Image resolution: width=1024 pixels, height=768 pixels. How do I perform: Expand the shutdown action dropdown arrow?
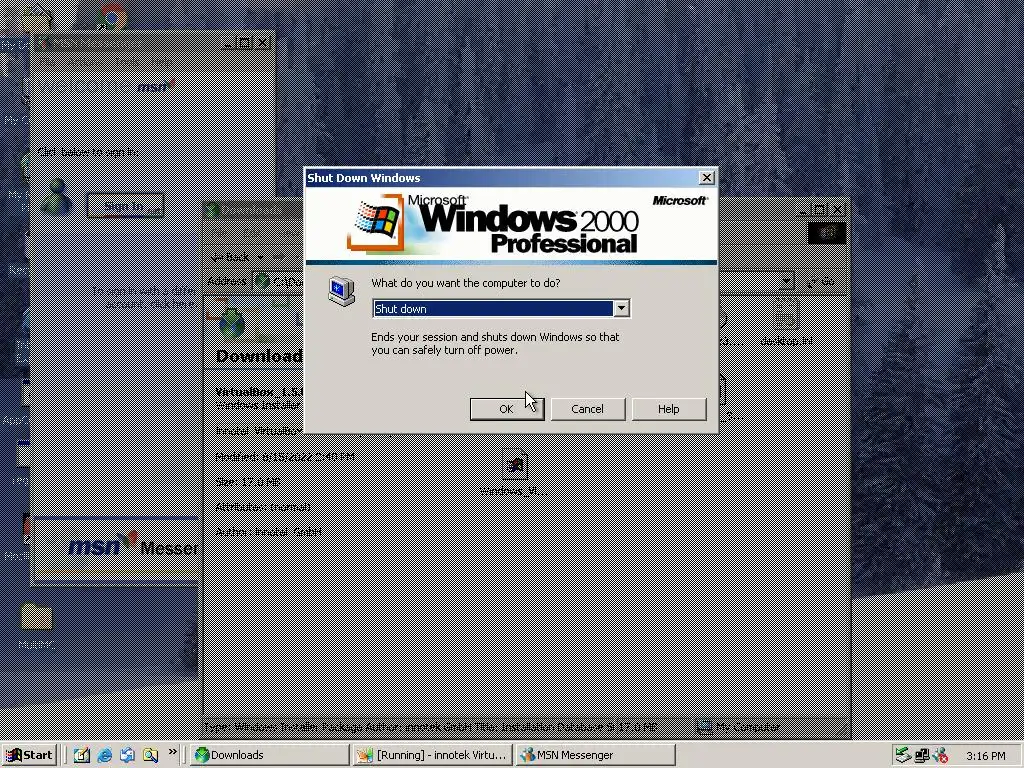point(622,308)
